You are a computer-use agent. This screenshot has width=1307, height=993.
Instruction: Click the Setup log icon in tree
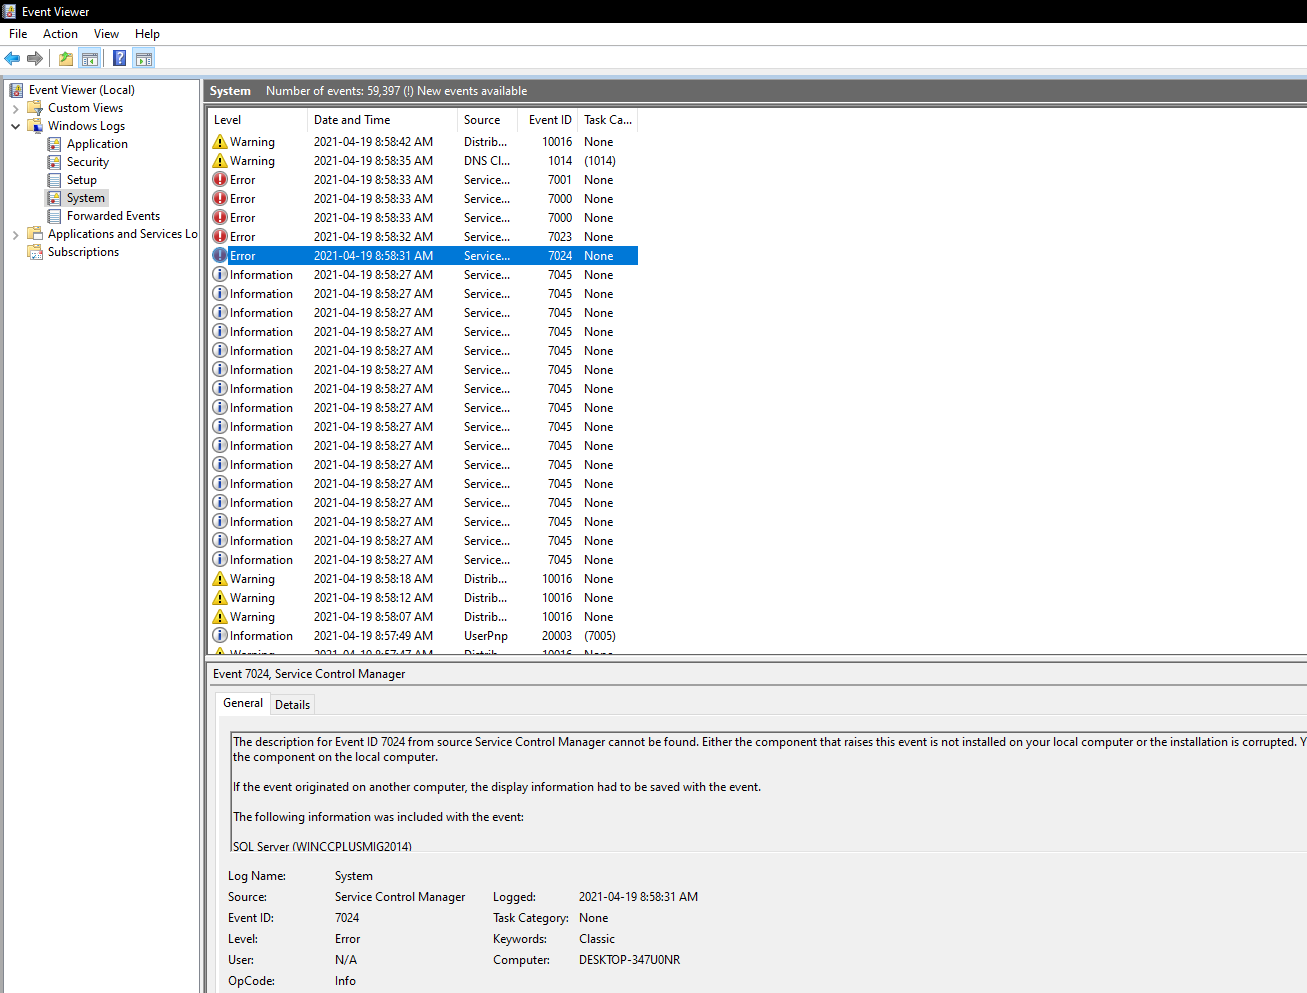pyautogui.click(x=54, y=180)
